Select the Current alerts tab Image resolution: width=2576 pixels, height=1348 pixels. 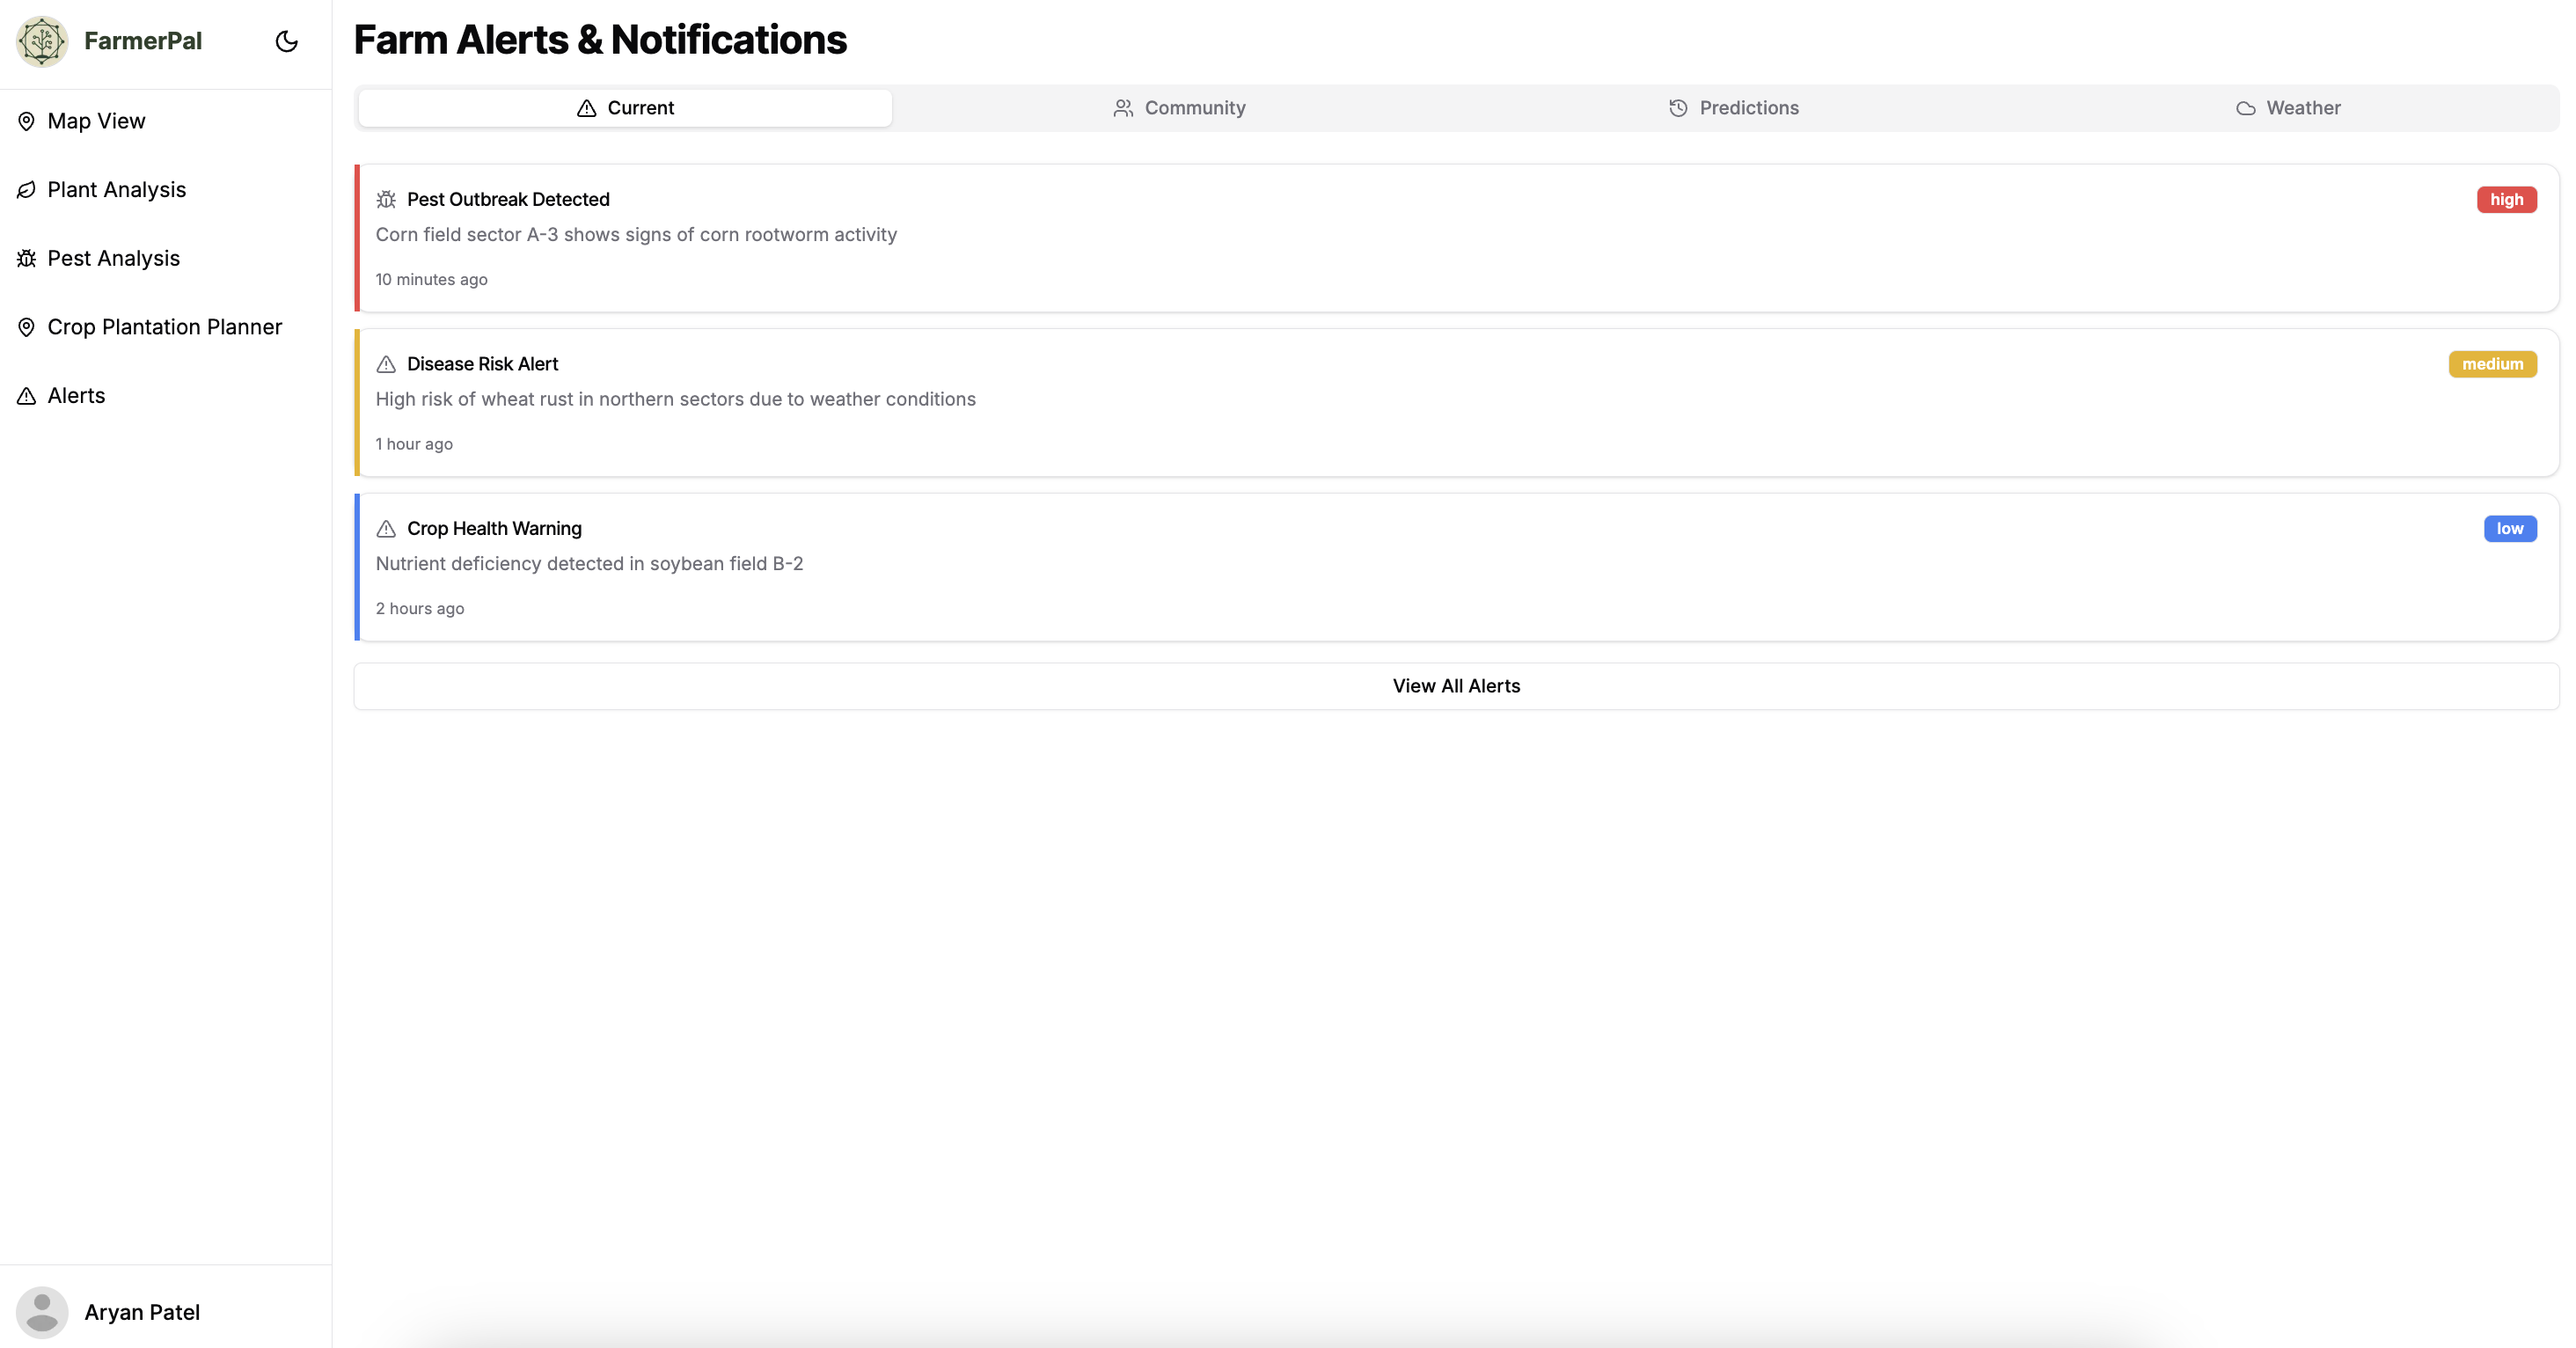point(625,108)
